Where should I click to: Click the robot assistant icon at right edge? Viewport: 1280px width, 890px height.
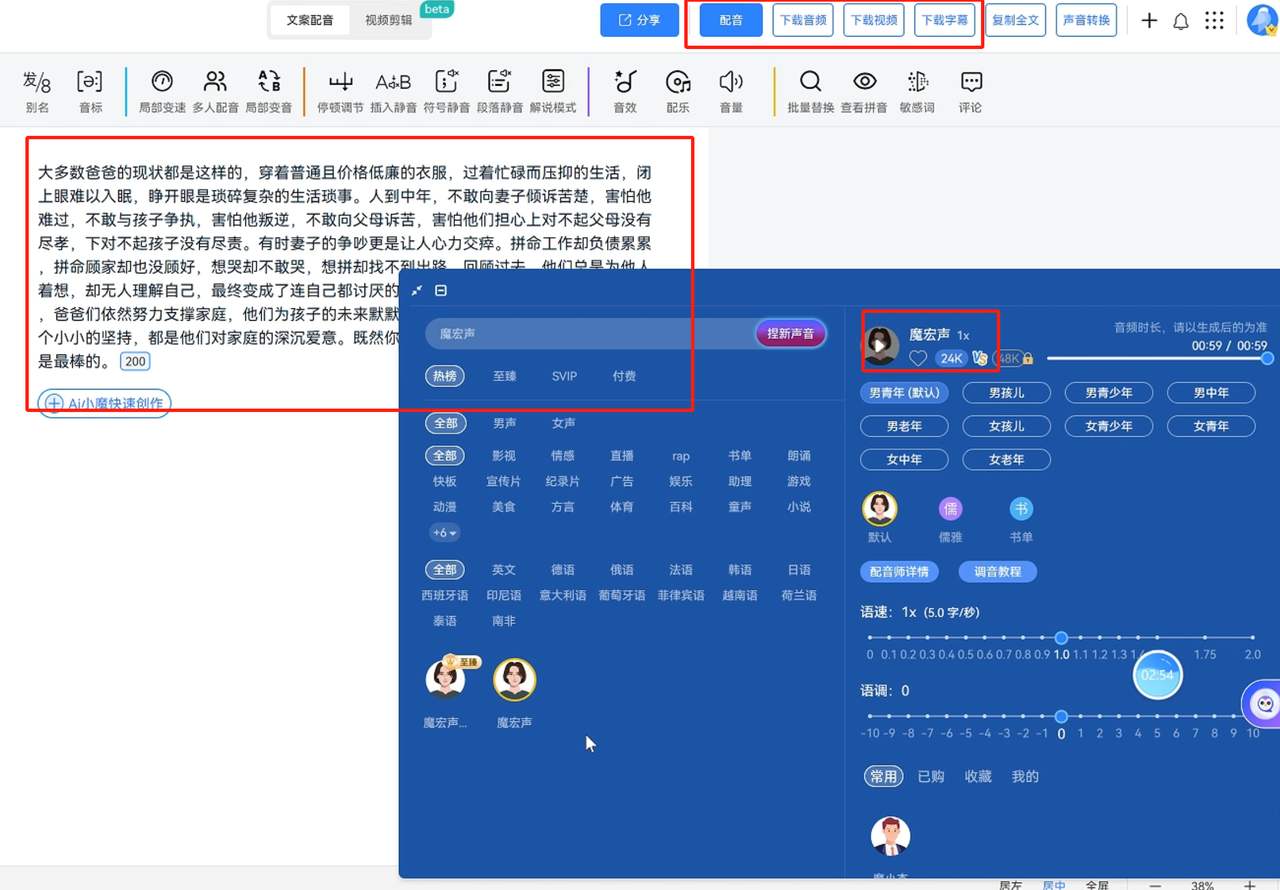pyautogui.click(x=1264, y=703)
